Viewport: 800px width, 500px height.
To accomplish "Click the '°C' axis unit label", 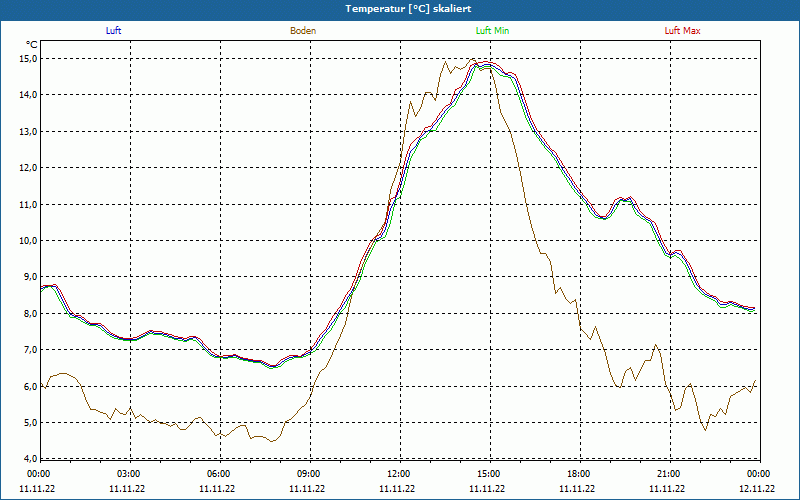I will 32,45.
